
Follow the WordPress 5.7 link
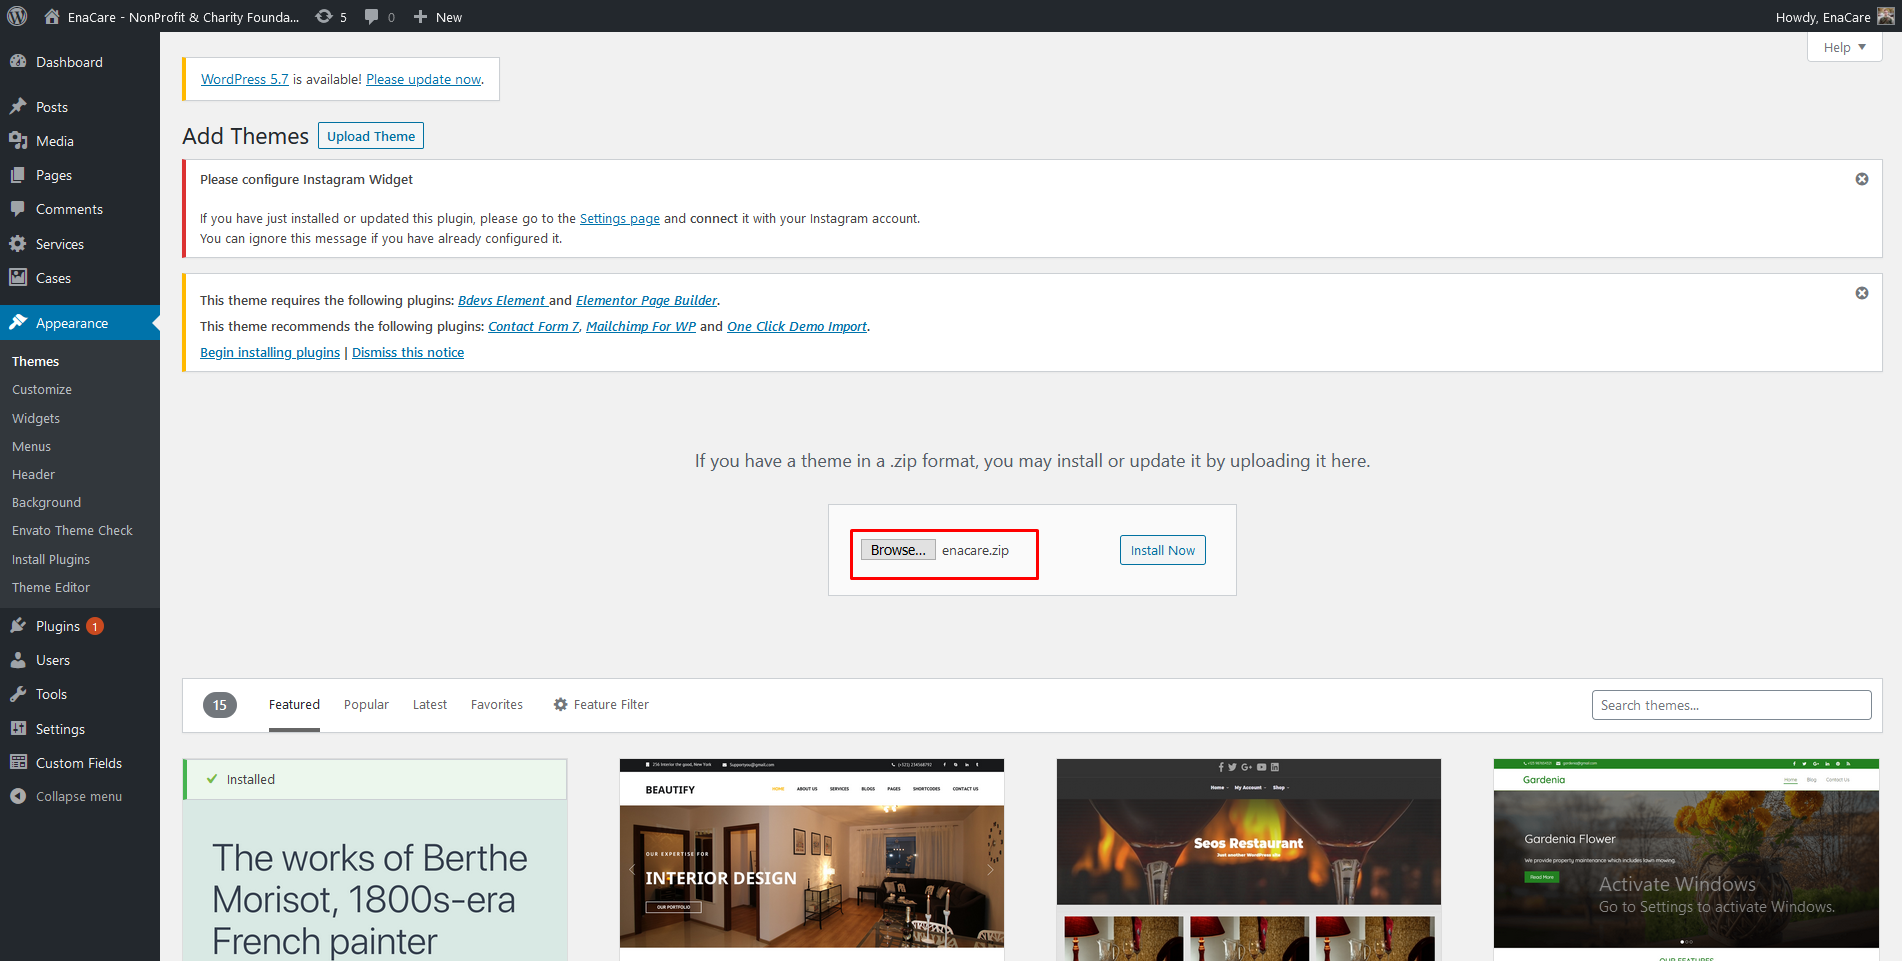[x=245, y=79]
